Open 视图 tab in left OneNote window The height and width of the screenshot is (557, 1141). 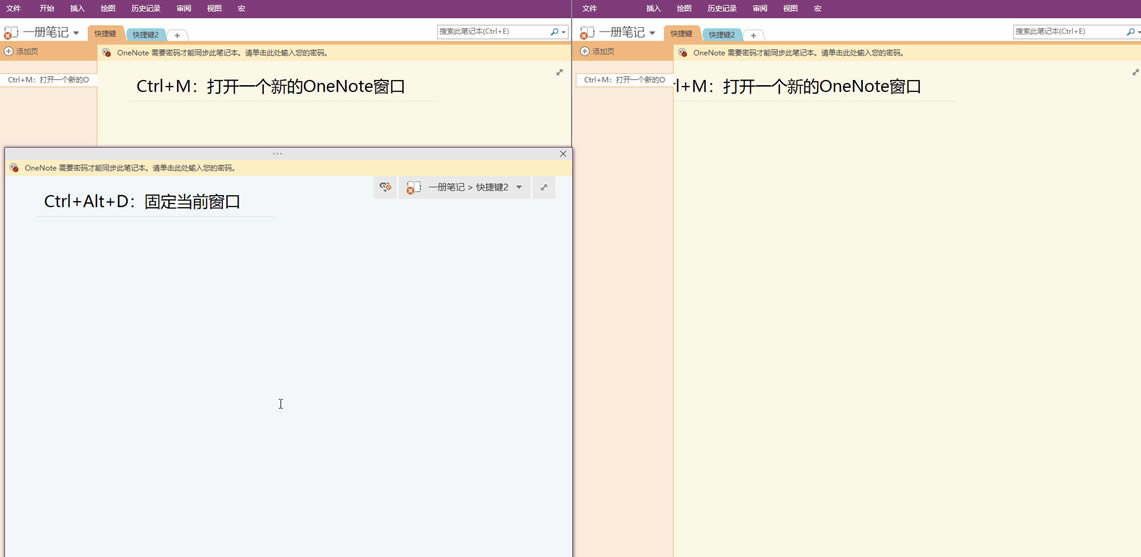pyautogui.click(x=214, y=9)
